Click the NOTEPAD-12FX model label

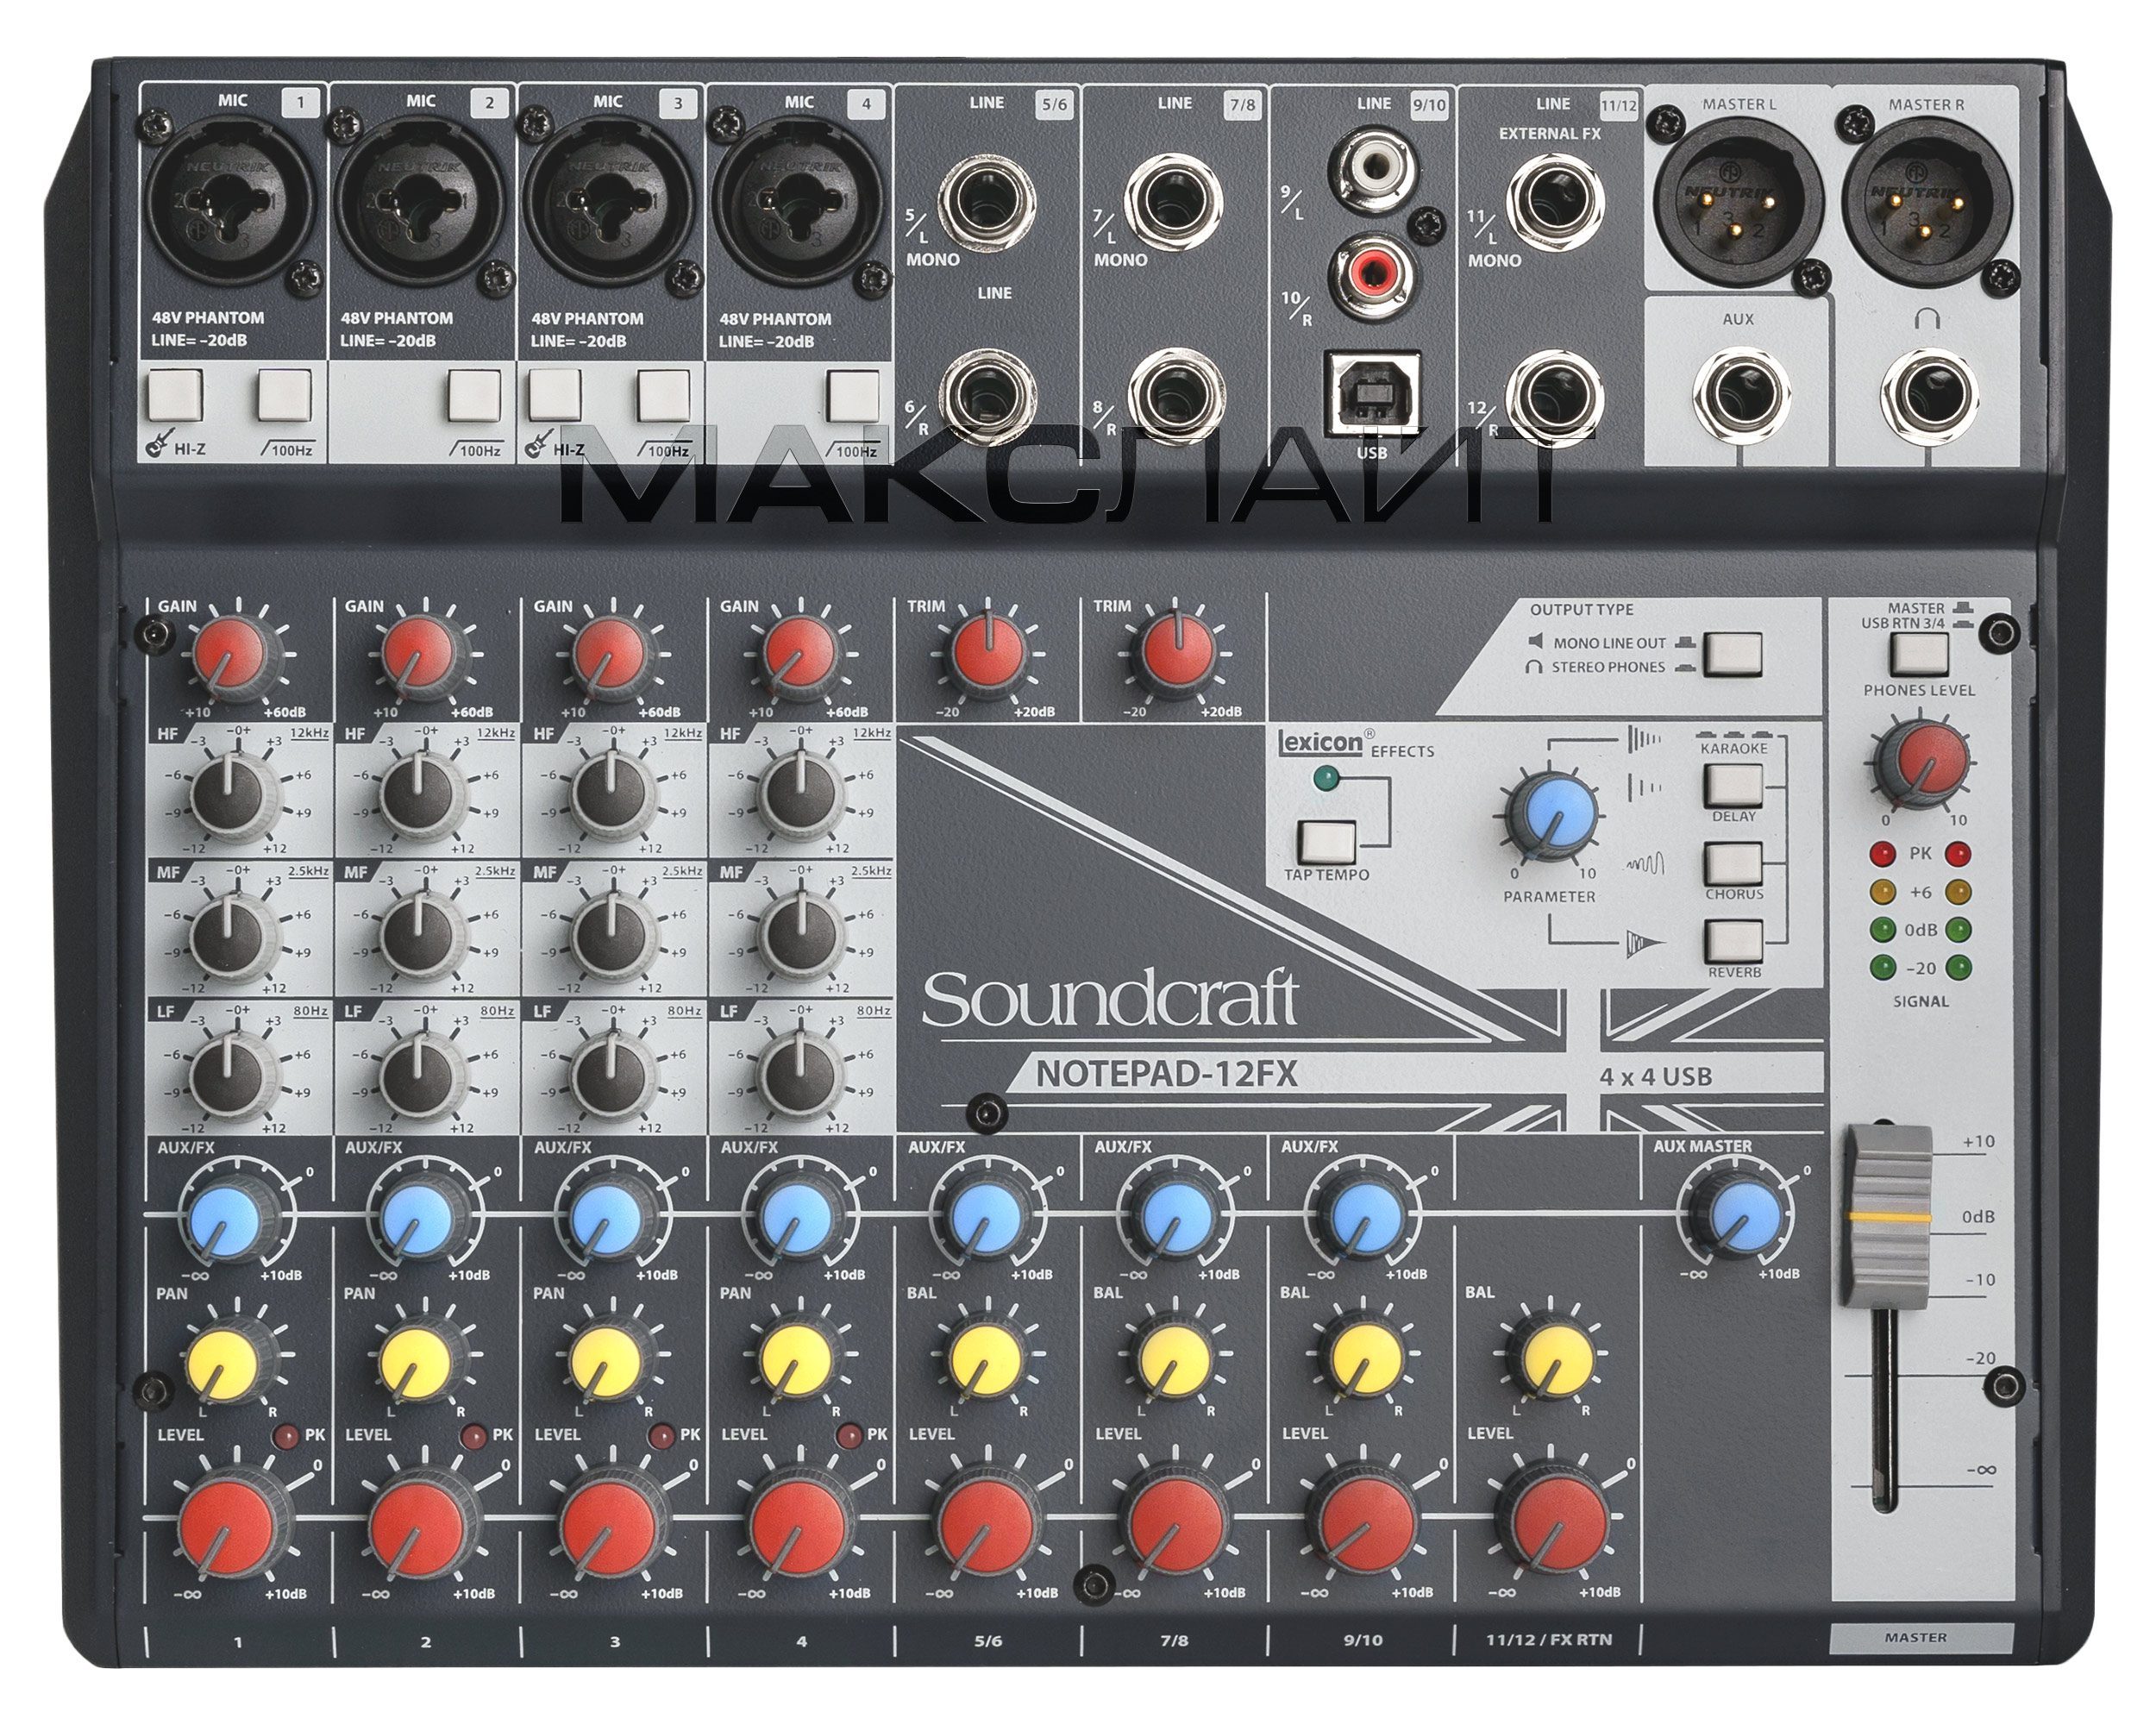(x=1166, y=1074)
